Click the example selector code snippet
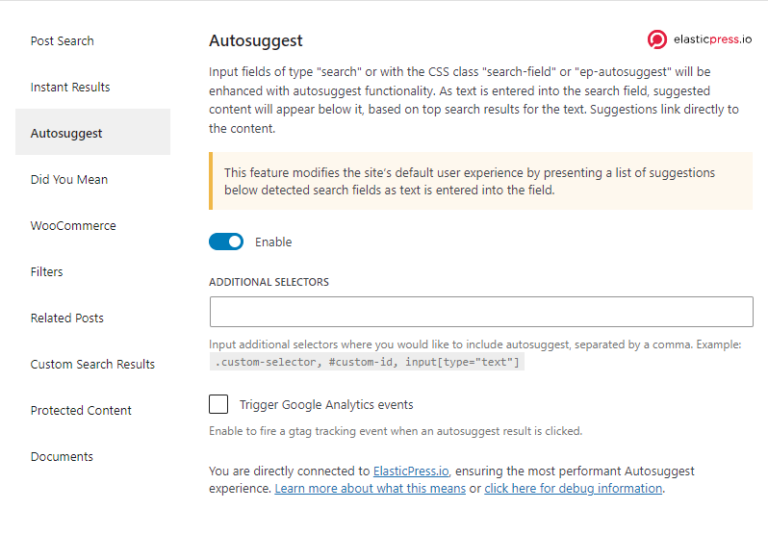This screenshot has height=535, width=768. tap(367, 362)
